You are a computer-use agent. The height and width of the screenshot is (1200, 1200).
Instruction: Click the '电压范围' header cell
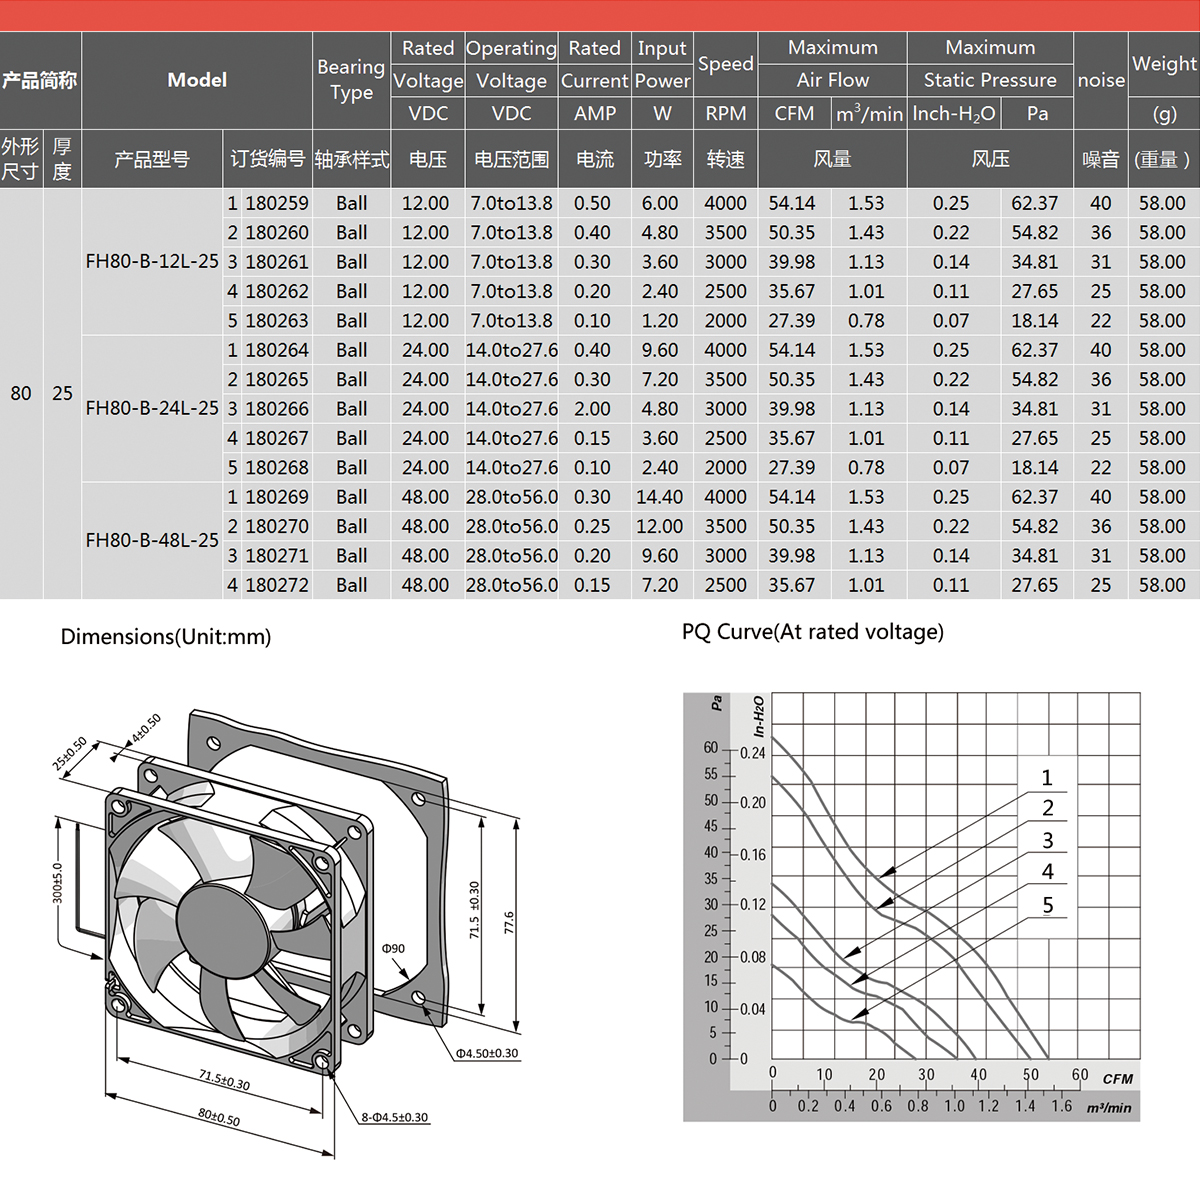pyautogui.click(x=511, y=159)
